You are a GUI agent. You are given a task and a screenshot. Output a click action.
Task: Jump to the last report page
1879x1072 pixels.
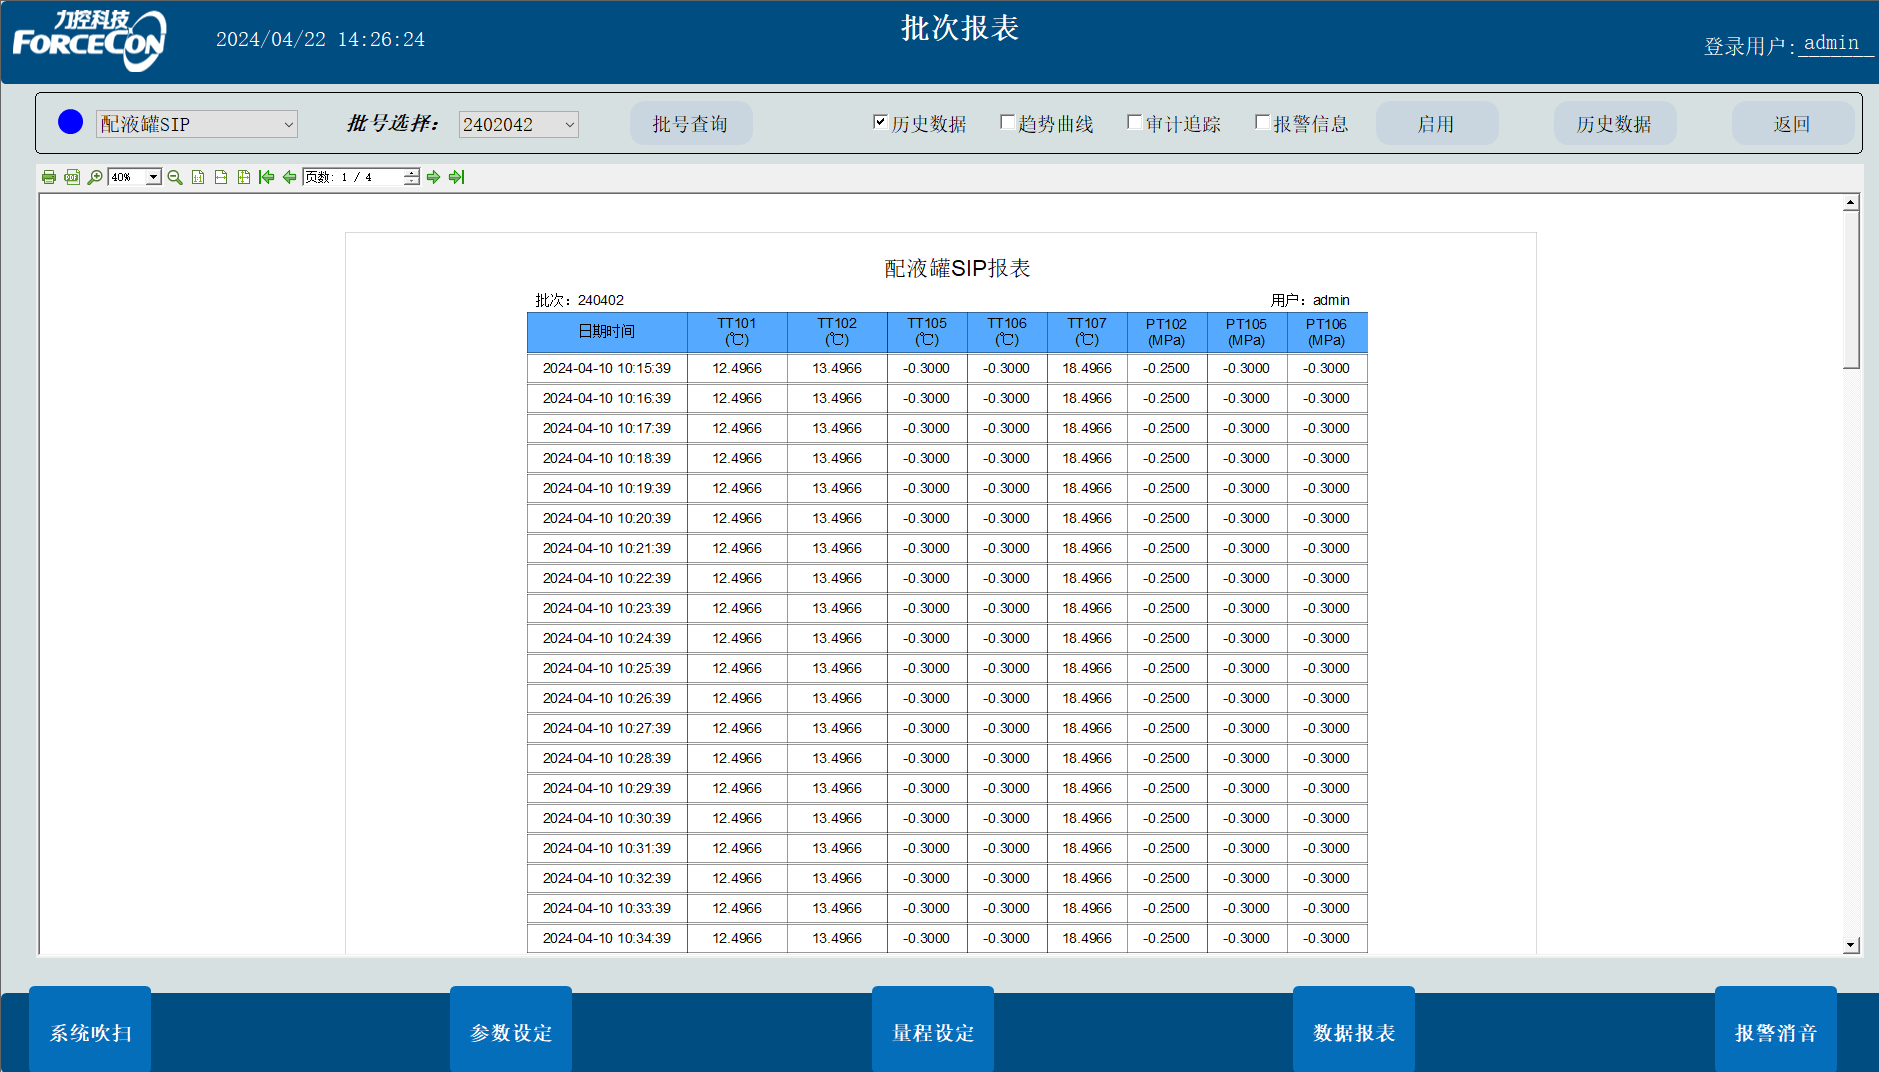click(456, 177)
